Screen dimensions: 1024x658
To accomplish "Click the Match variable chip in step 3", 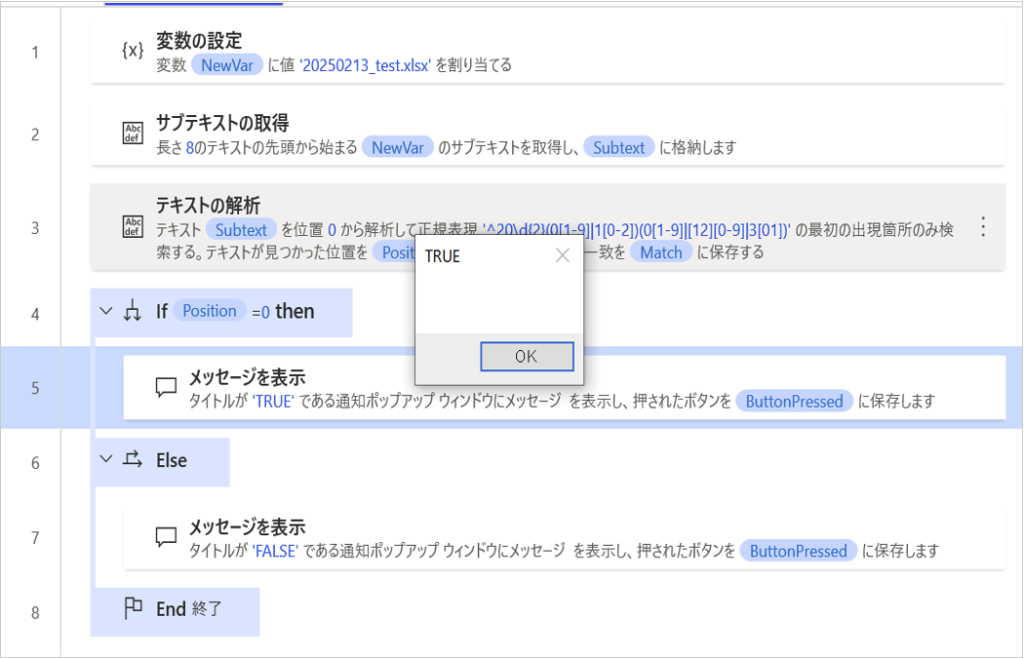I will point(661,252).
